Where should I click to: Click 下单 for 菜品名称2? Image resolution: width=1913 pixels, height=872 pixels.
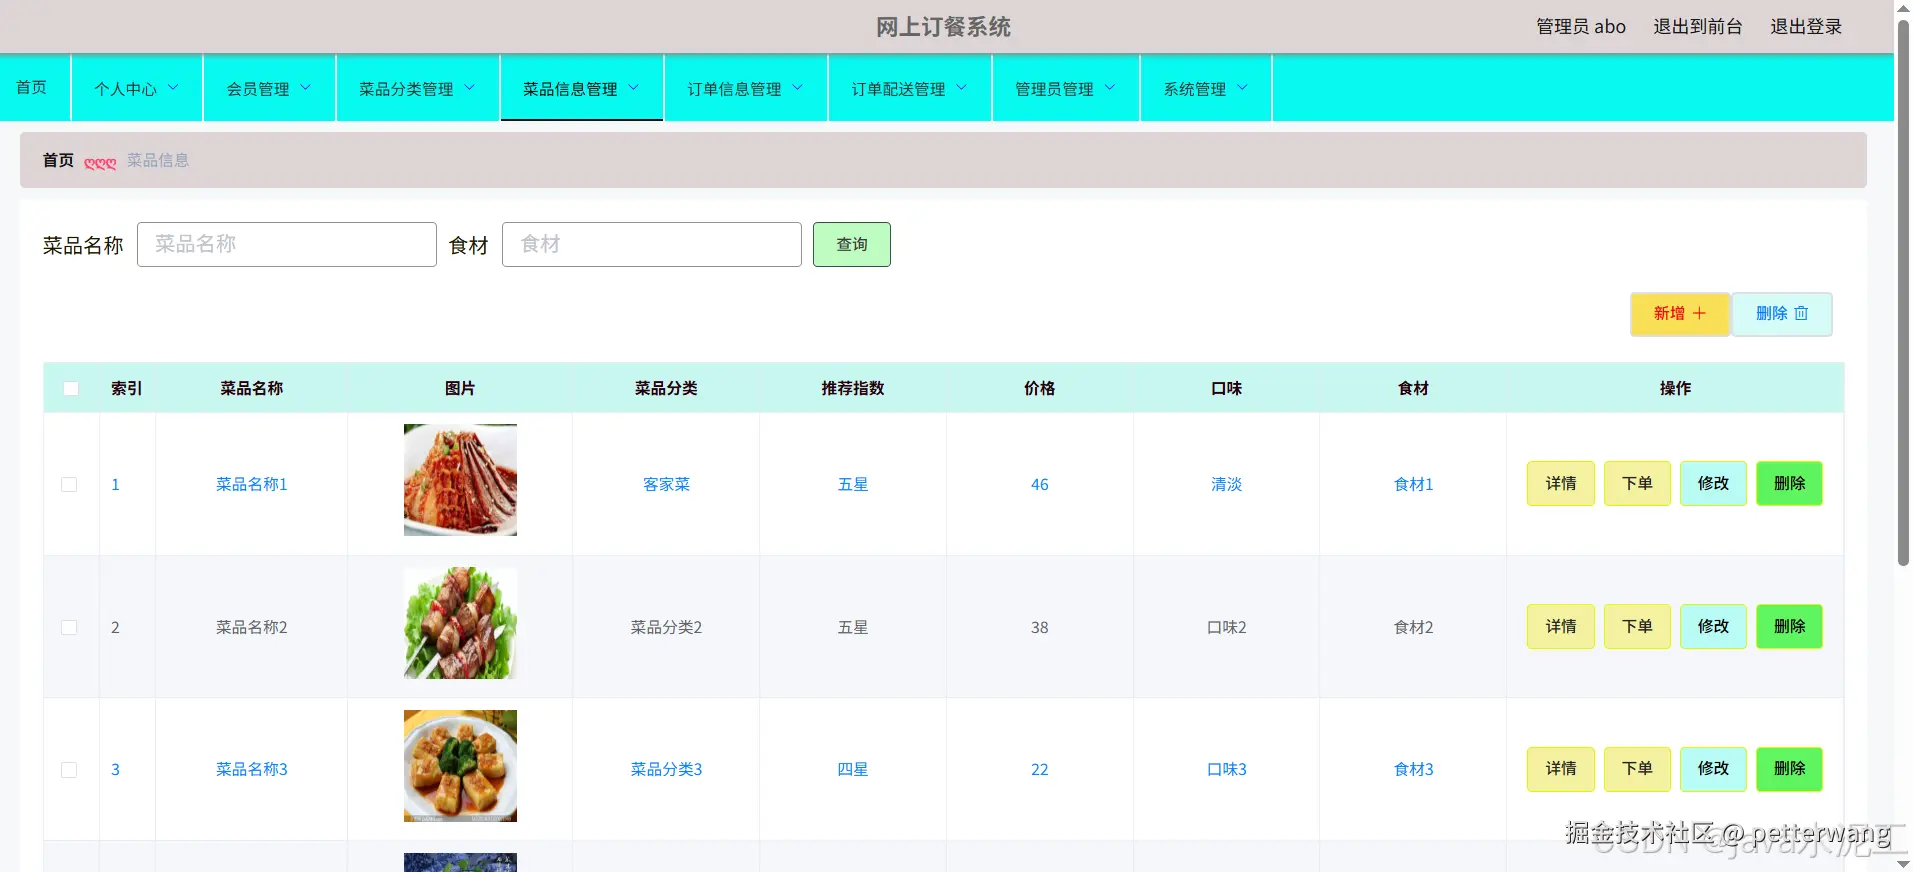[1637, 626]
